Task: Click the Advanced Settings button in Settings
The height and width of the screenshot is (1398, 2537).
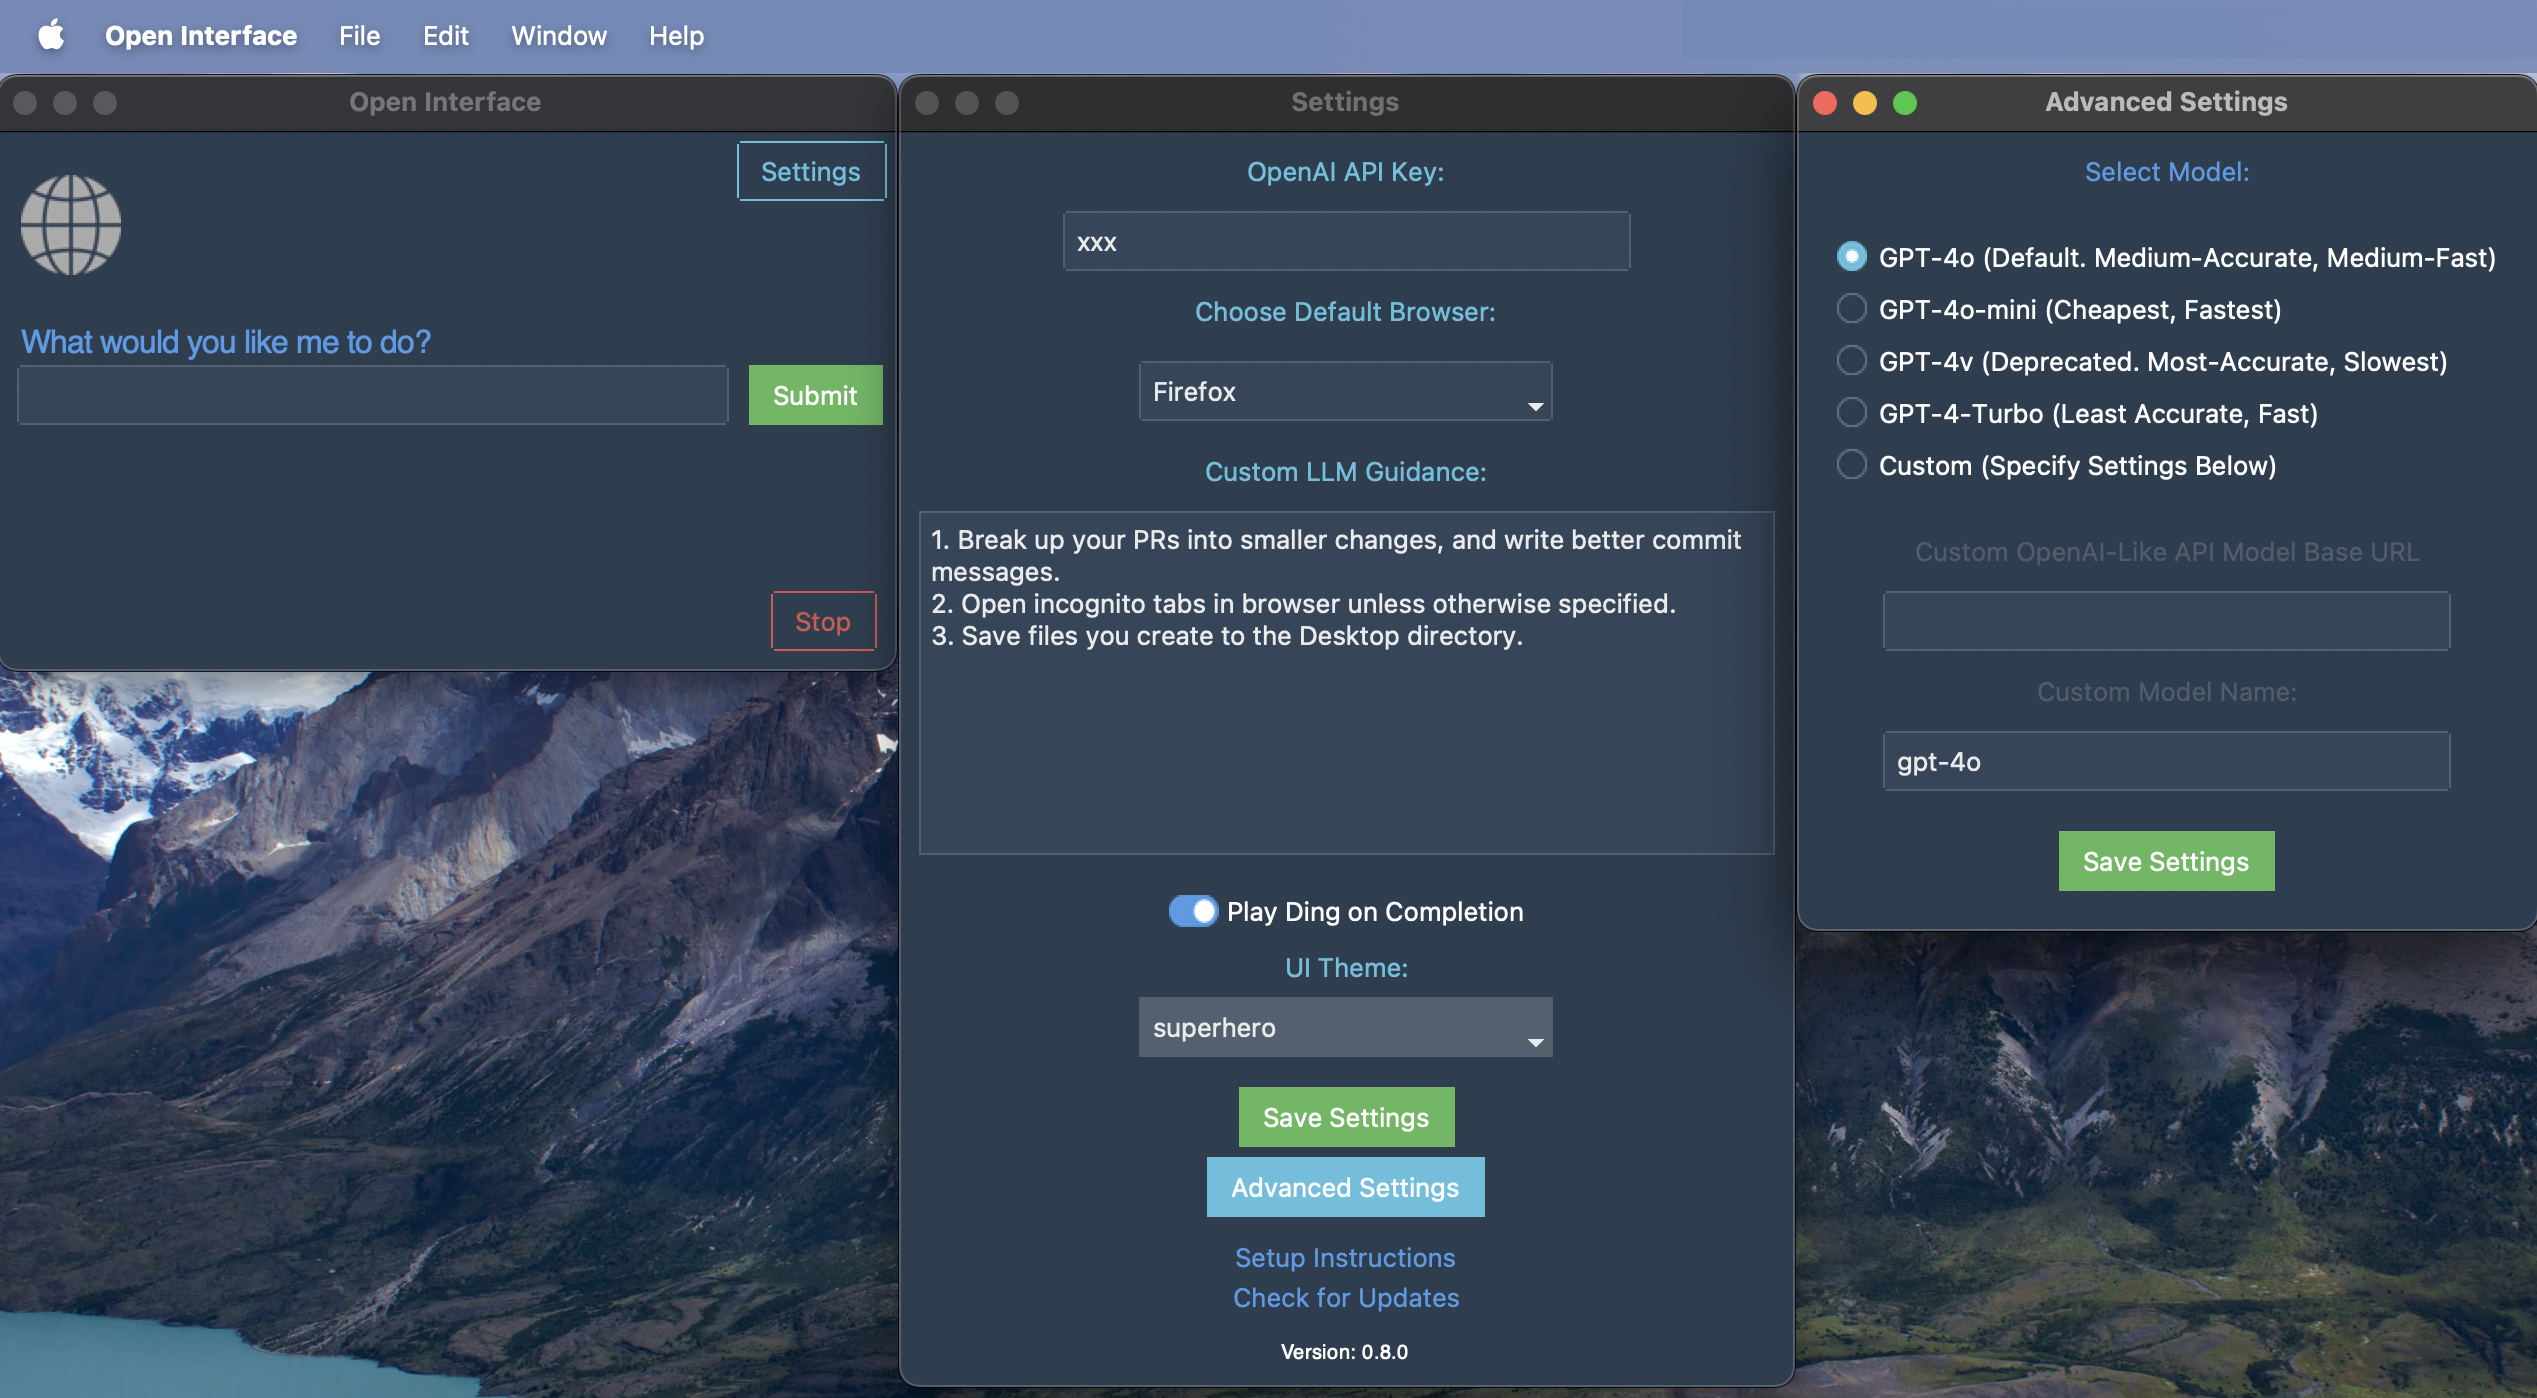Action: pyautogui.click(x=1344, y=1186)
